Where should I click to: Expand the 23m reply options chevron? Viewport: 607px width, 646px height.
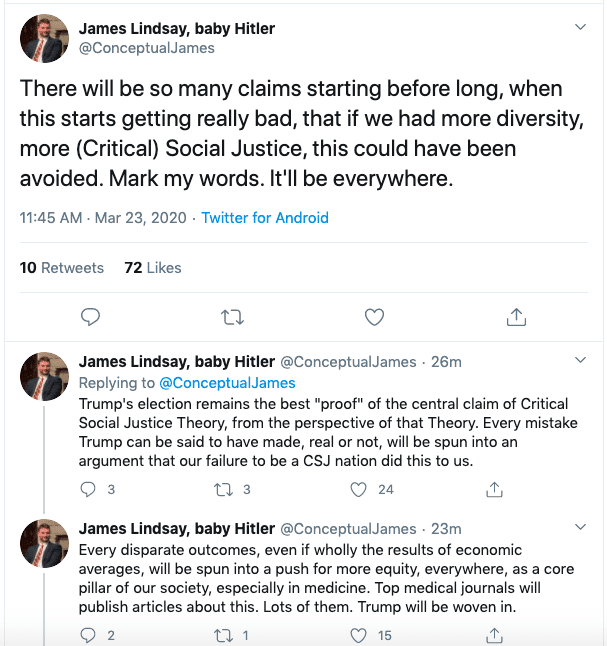[580, 527]
